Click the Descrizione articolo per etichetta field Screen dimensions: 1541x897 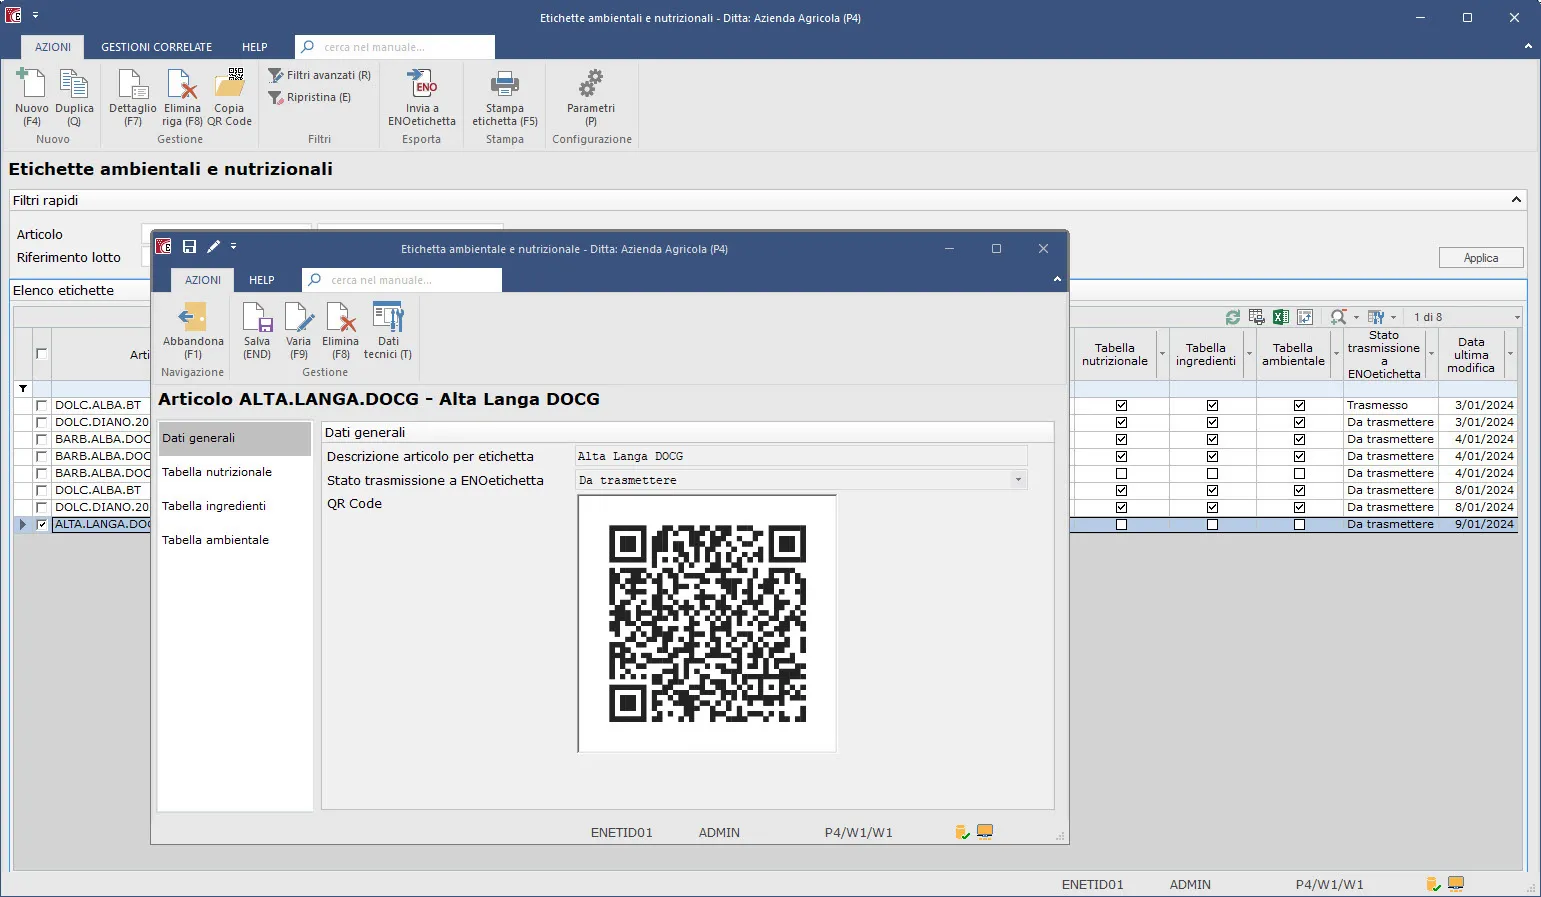(800, 456)
